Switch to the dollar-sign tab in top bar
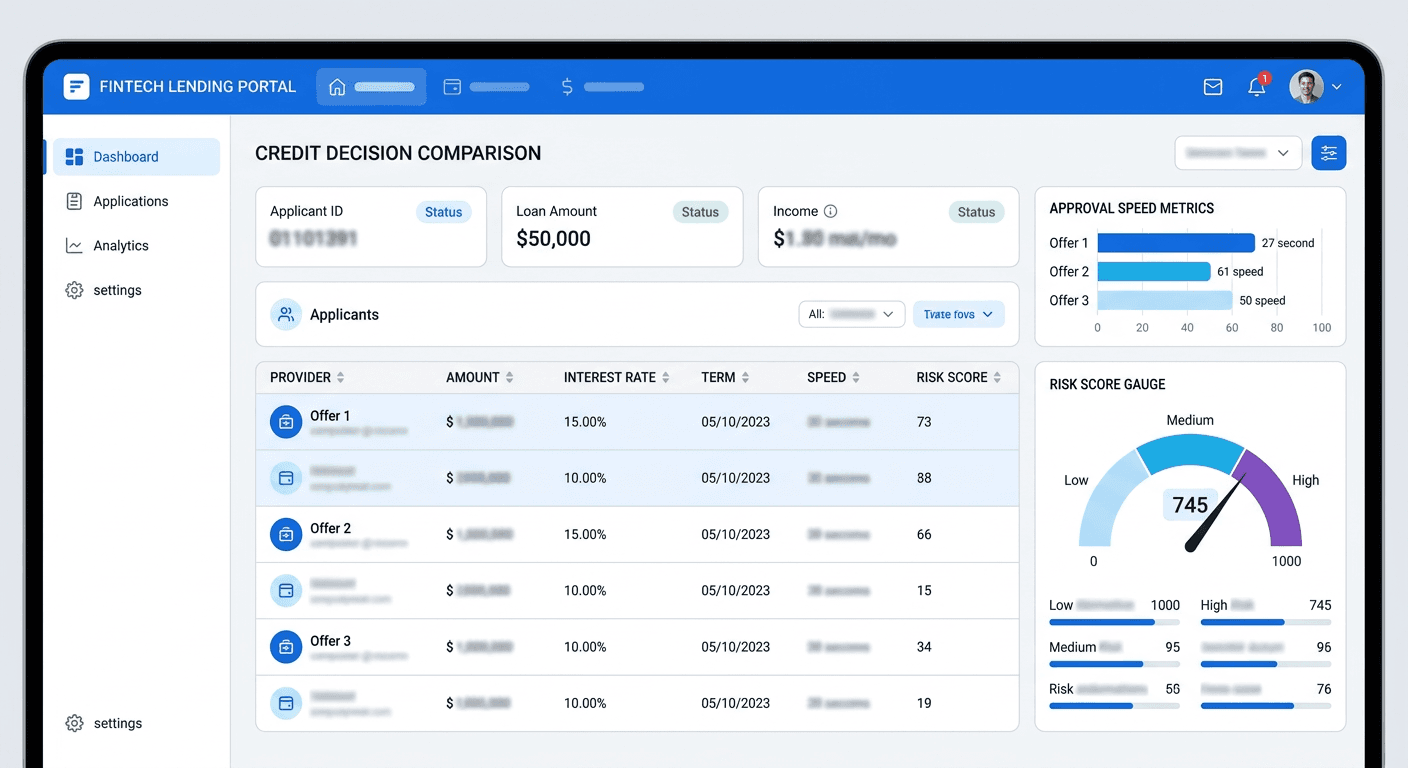Image resolution: width=1408 pixels, height=768 pixels. [601, 87]
